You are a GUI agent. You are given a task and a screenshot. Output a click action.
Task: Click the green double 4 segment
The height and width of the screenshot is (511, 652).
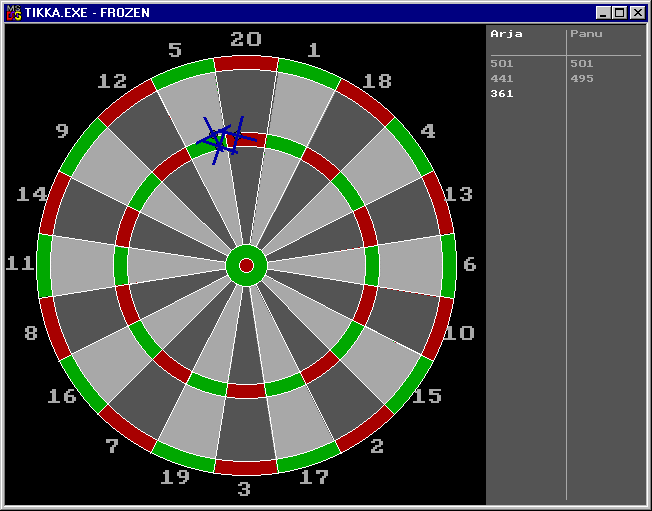(410, 146)
